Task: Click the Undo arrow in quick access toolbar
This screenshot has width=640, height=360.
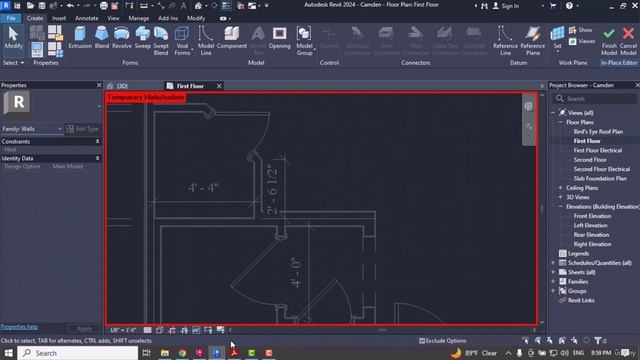Action: 70,6
